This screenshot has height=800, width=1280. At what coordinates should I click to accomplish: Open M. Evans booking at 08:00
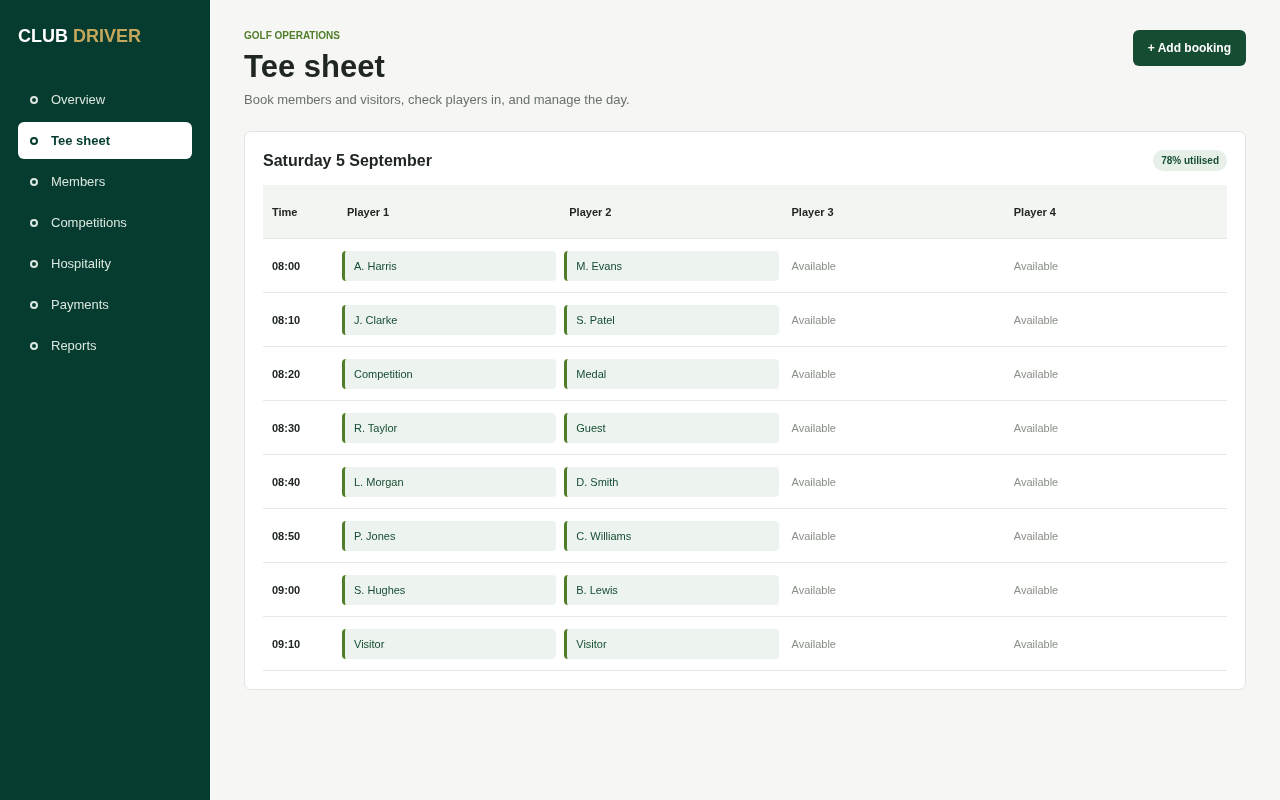point(671,266)
